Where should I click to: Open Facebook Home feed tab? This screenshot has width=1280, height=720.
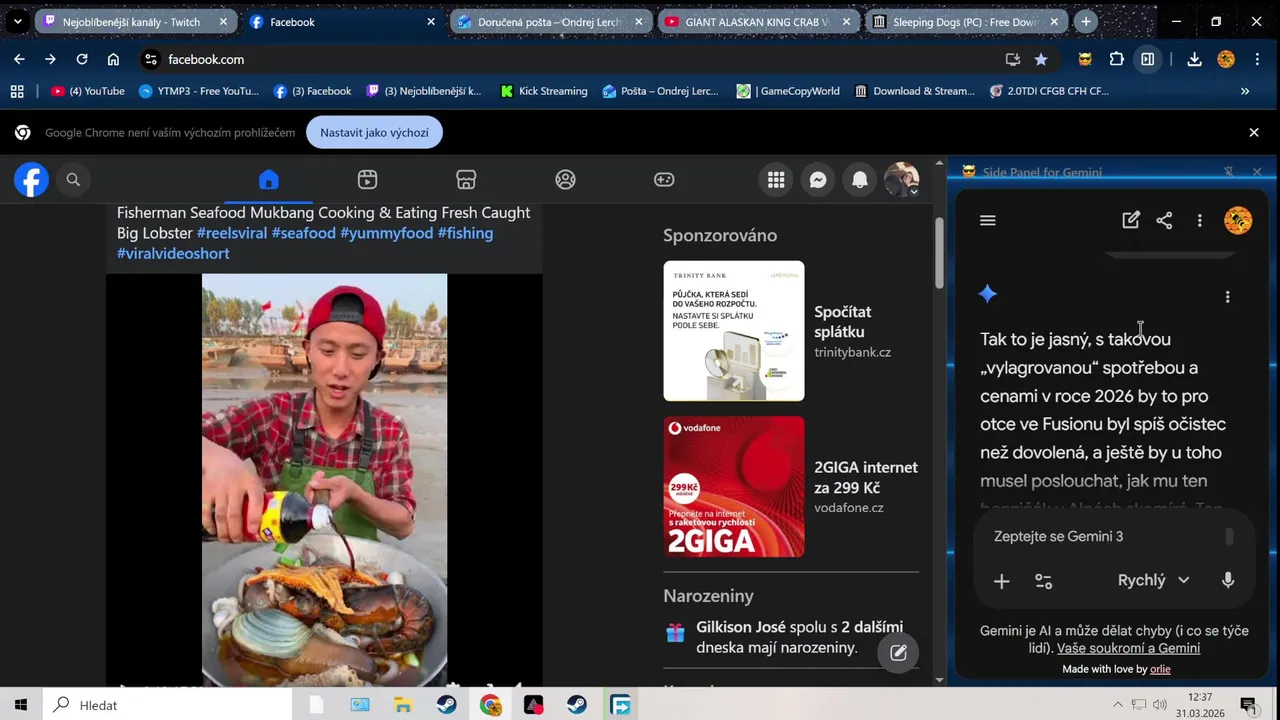268,180
